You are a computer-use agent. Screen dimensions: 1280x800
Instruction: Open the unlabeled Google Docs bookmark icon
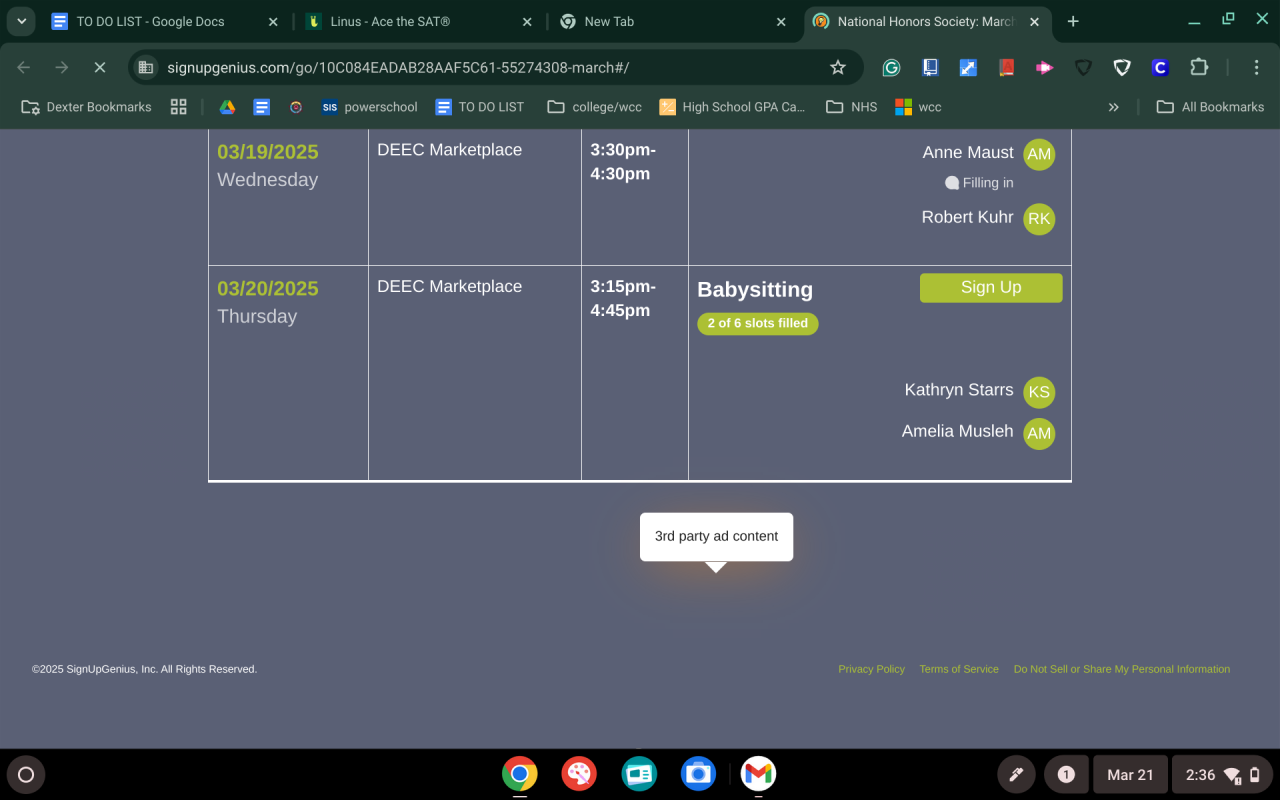262,107
